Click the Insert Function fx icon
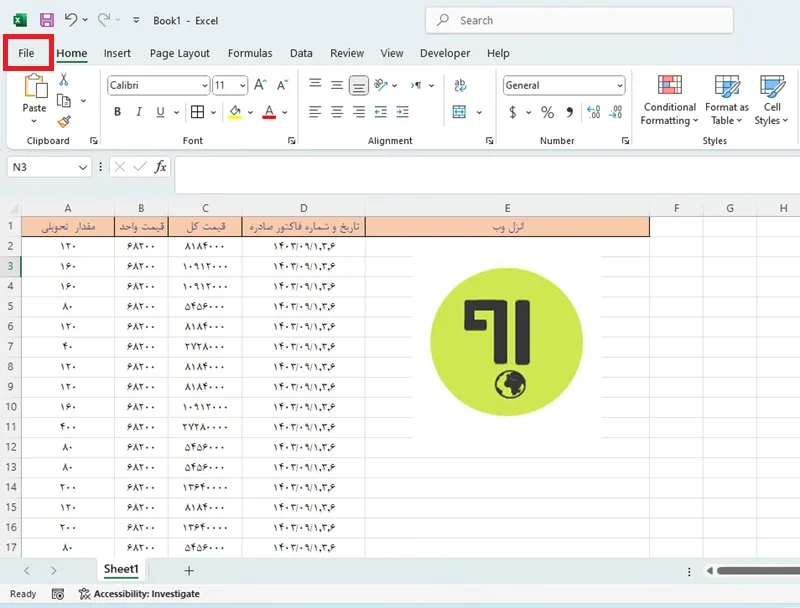This screenshot has width=800, height=608. click(160, 167)
